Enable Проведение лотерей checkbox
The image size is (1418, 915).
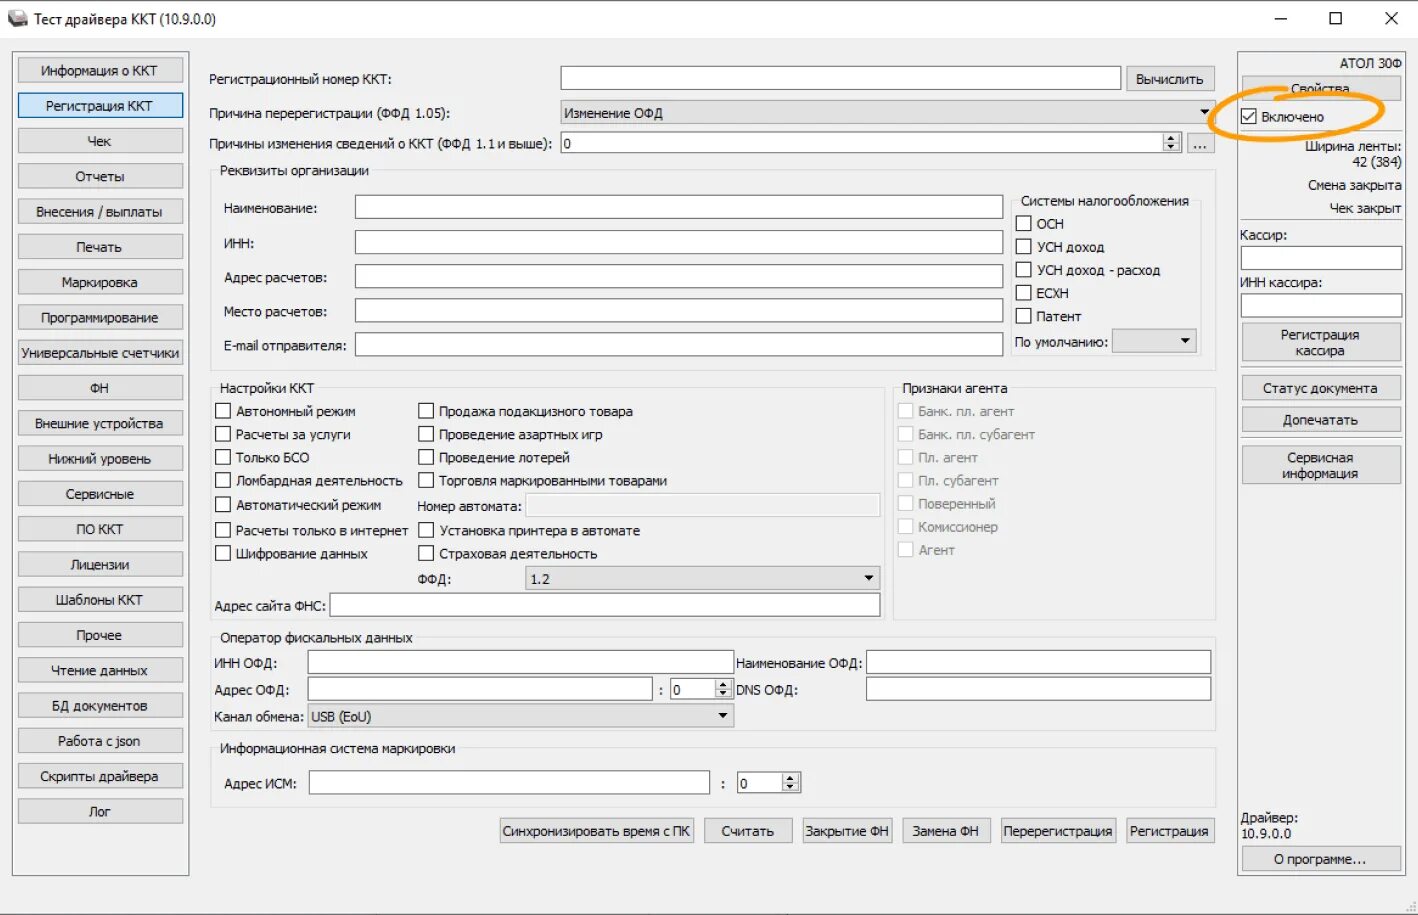(x=426, y=457)
